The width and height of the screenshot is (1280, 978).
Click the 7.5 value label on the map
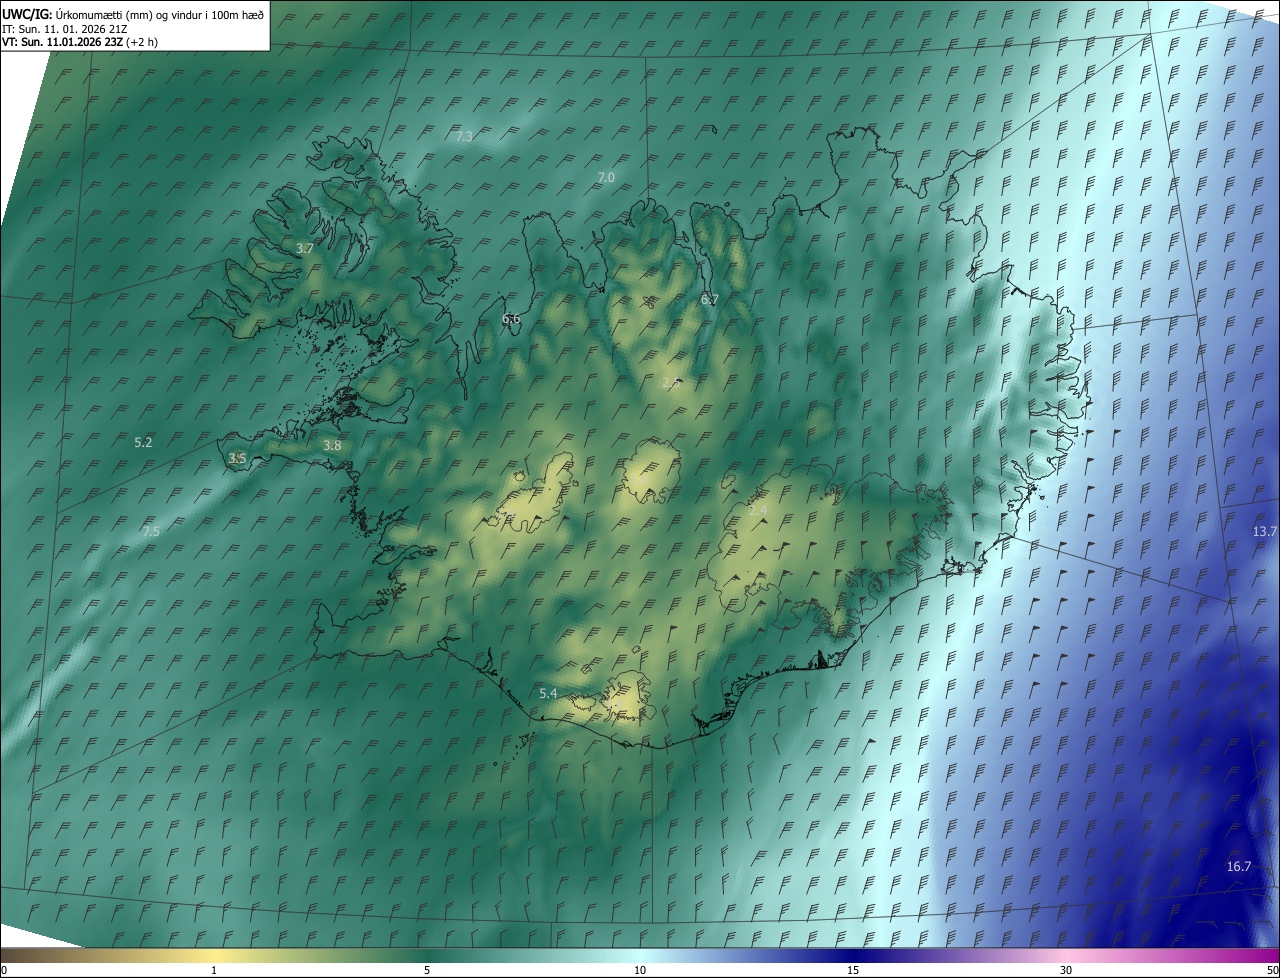(x=150, y=531)
